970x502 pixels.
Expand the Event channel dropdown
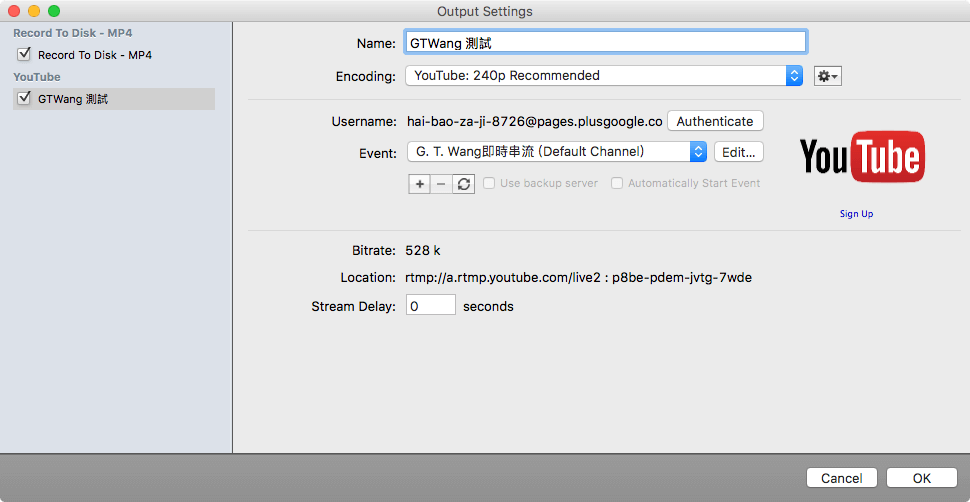click(x=557, y=152)
